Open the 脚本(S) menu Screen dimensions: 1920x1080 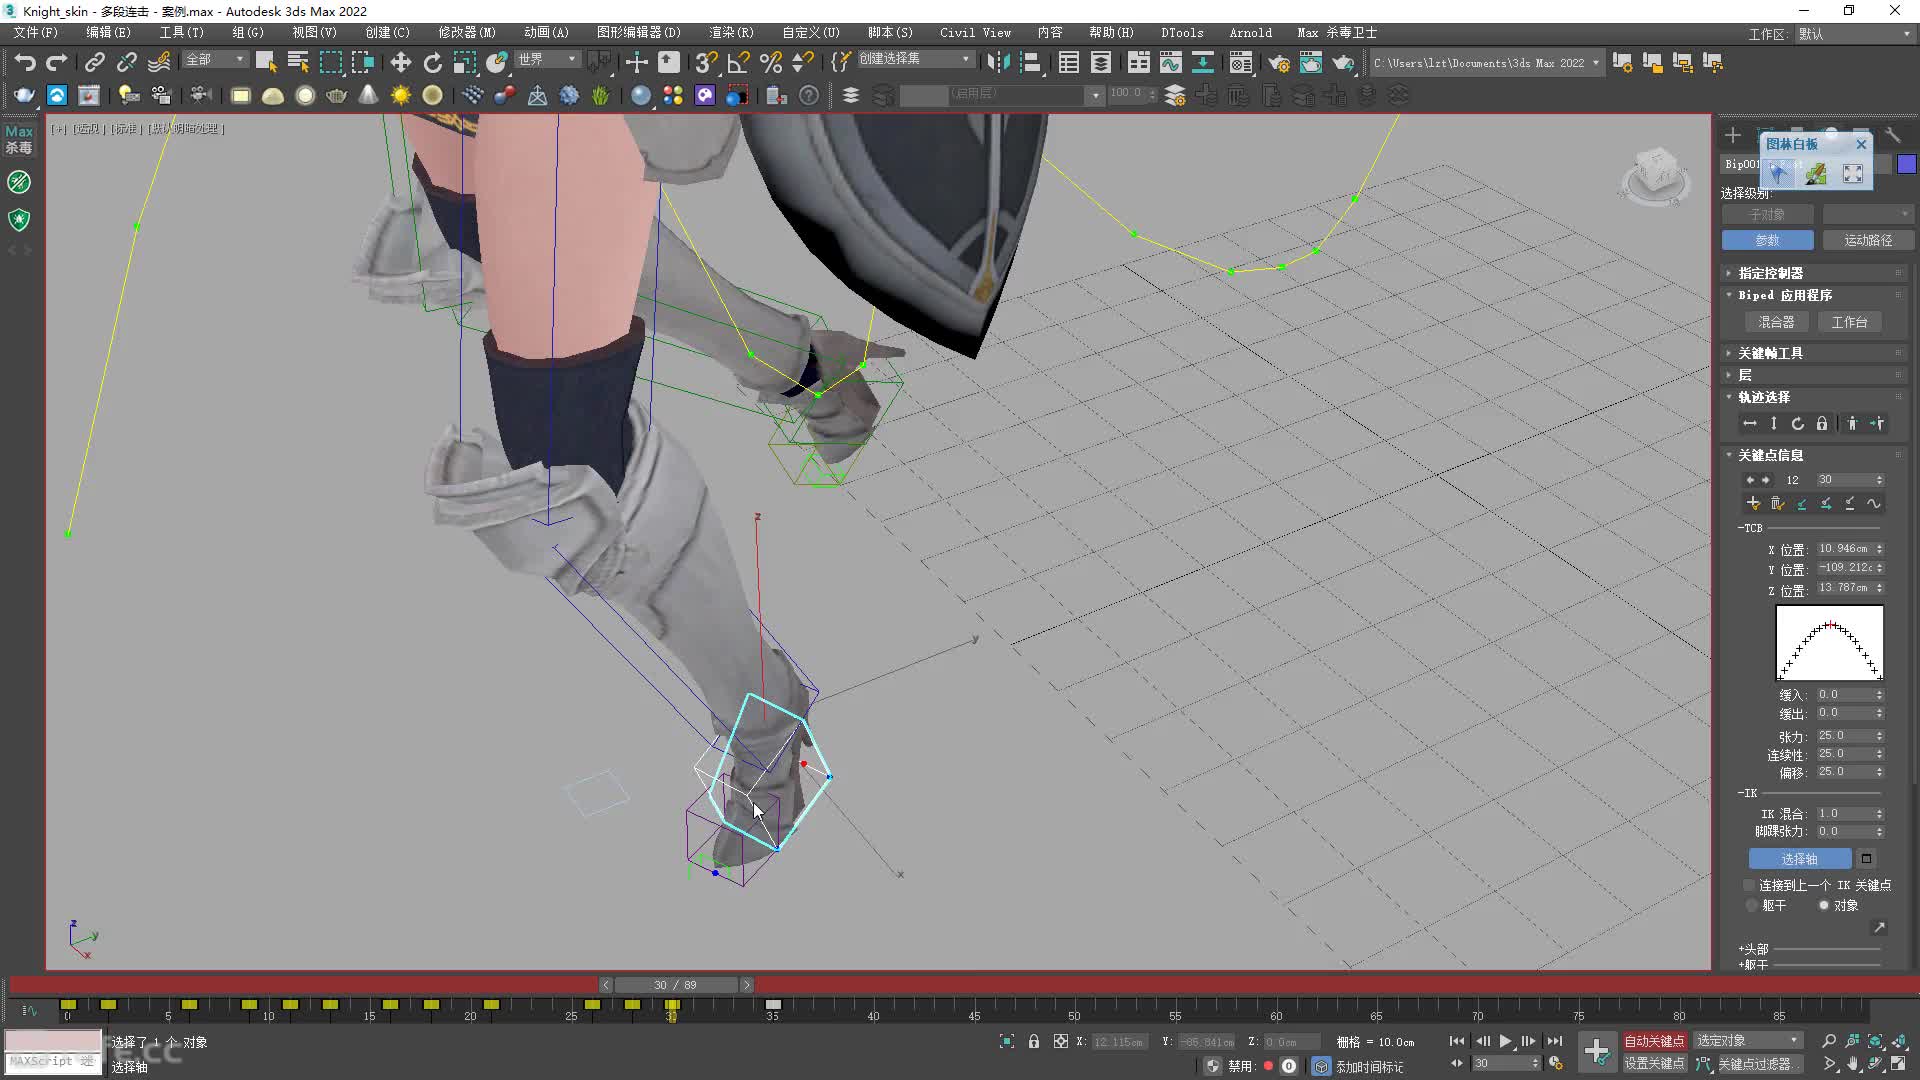pyautogui.click(x=890, y=33)
